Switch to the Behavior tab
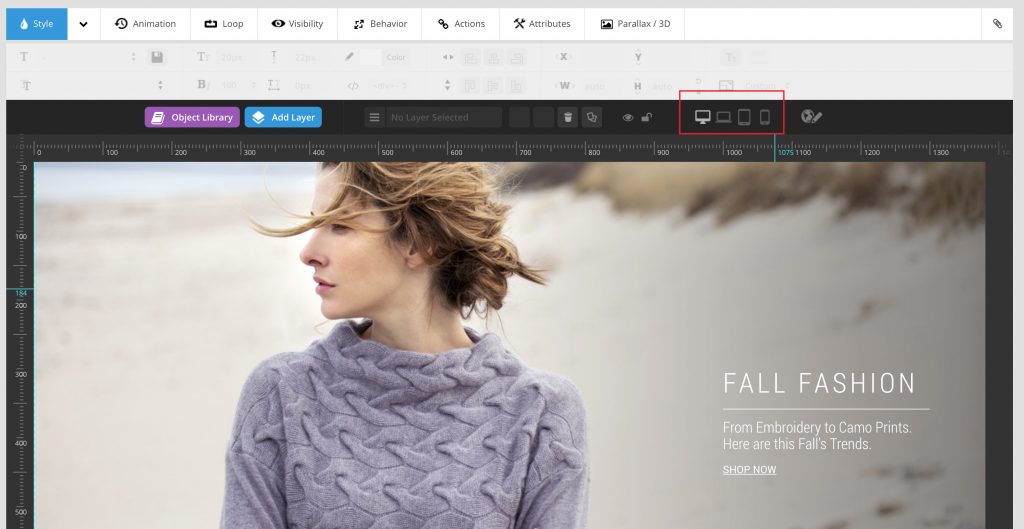 click(379, 24)
